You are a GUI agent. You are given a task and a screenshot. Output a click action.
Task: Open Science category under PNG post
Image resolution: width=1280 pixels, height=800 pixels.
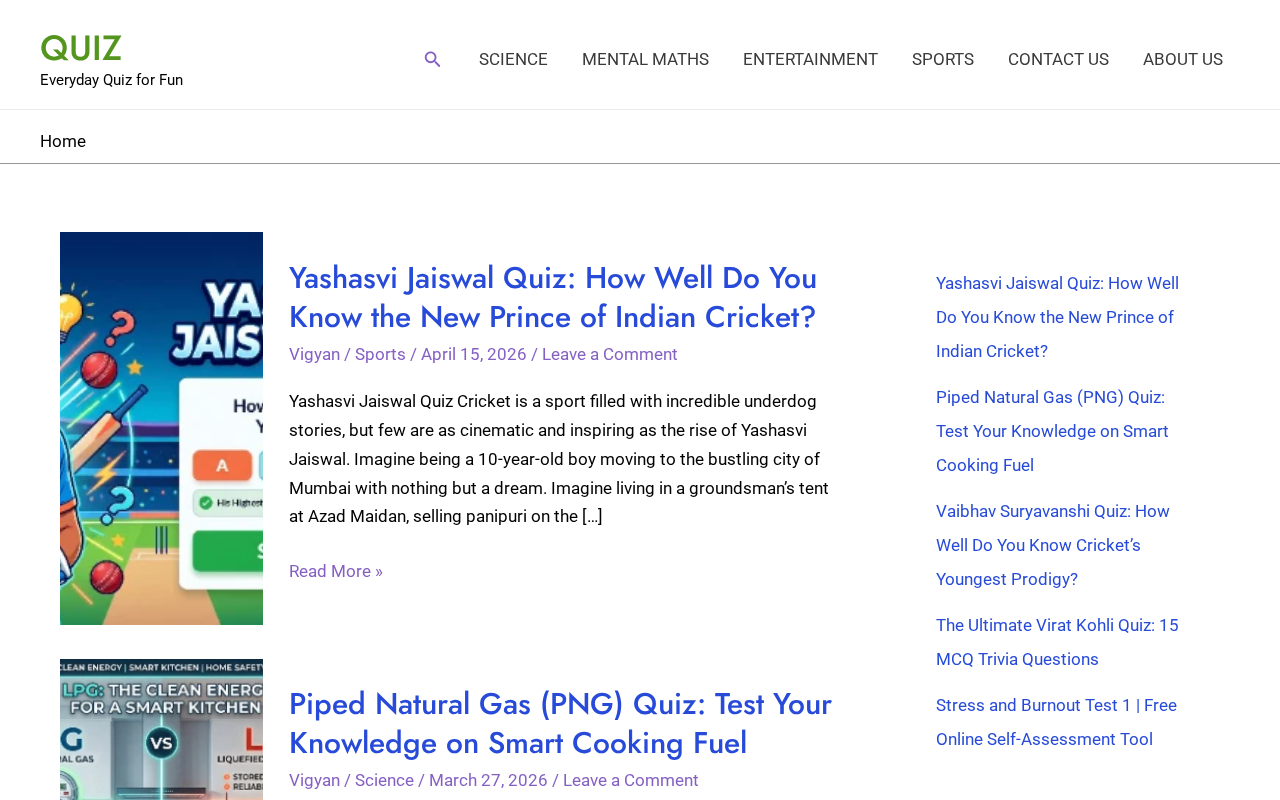[384, 780]
